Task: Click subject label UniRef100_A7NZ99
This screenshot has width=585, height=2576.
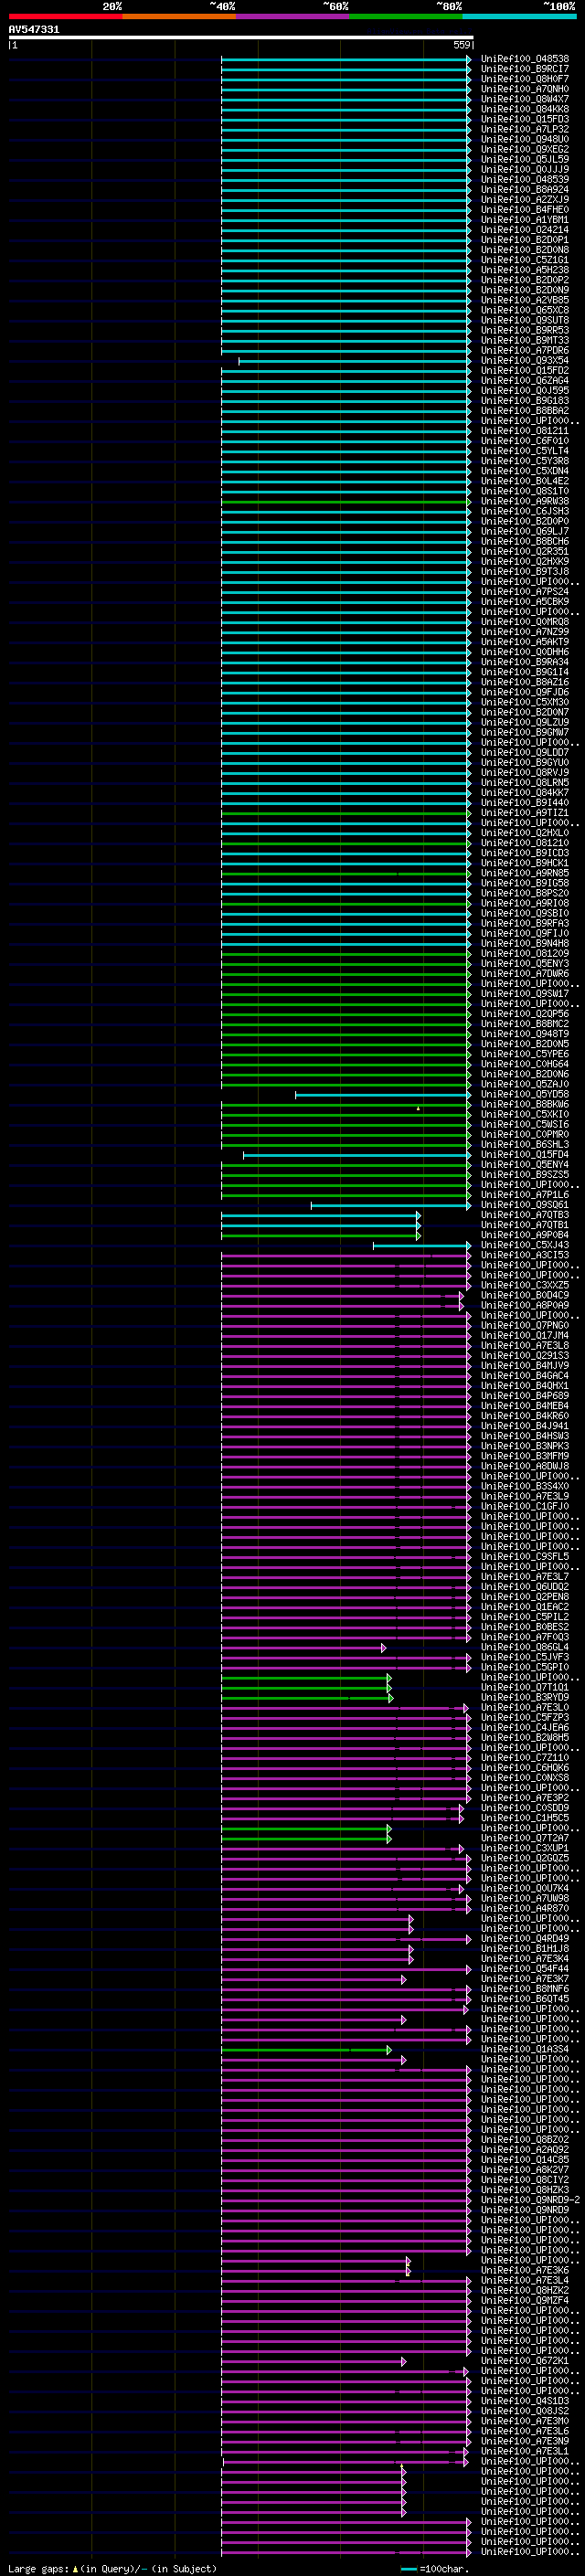Action: (x=525, y=631)
